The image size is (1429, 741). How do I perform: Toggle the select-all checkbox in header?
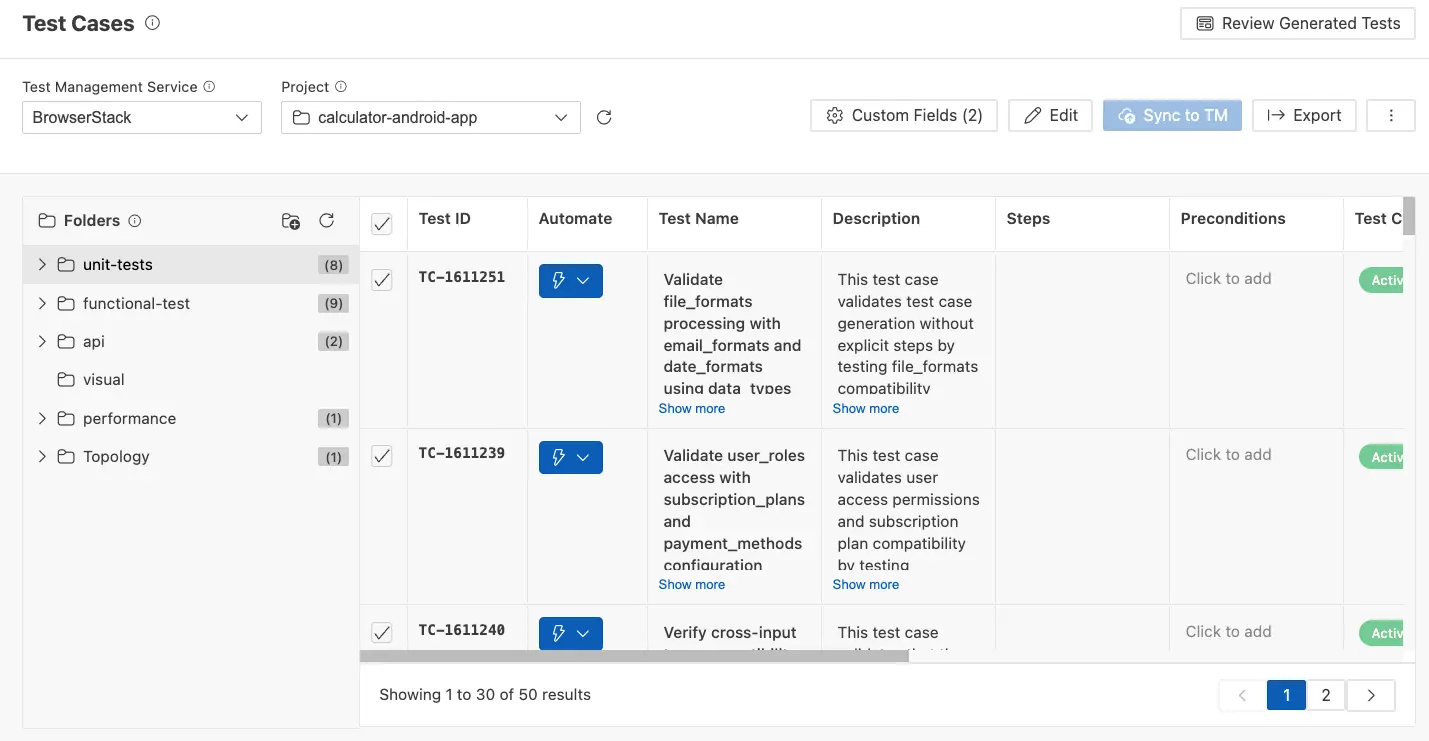tap(381, 224)
